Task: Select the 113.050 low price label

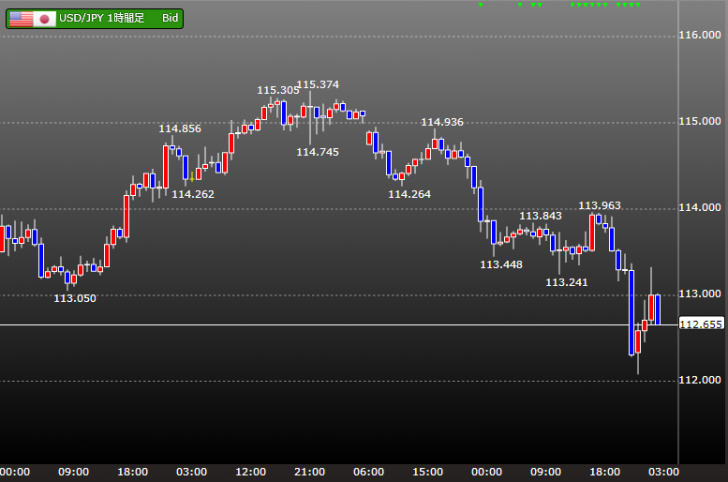Action: 75,298
